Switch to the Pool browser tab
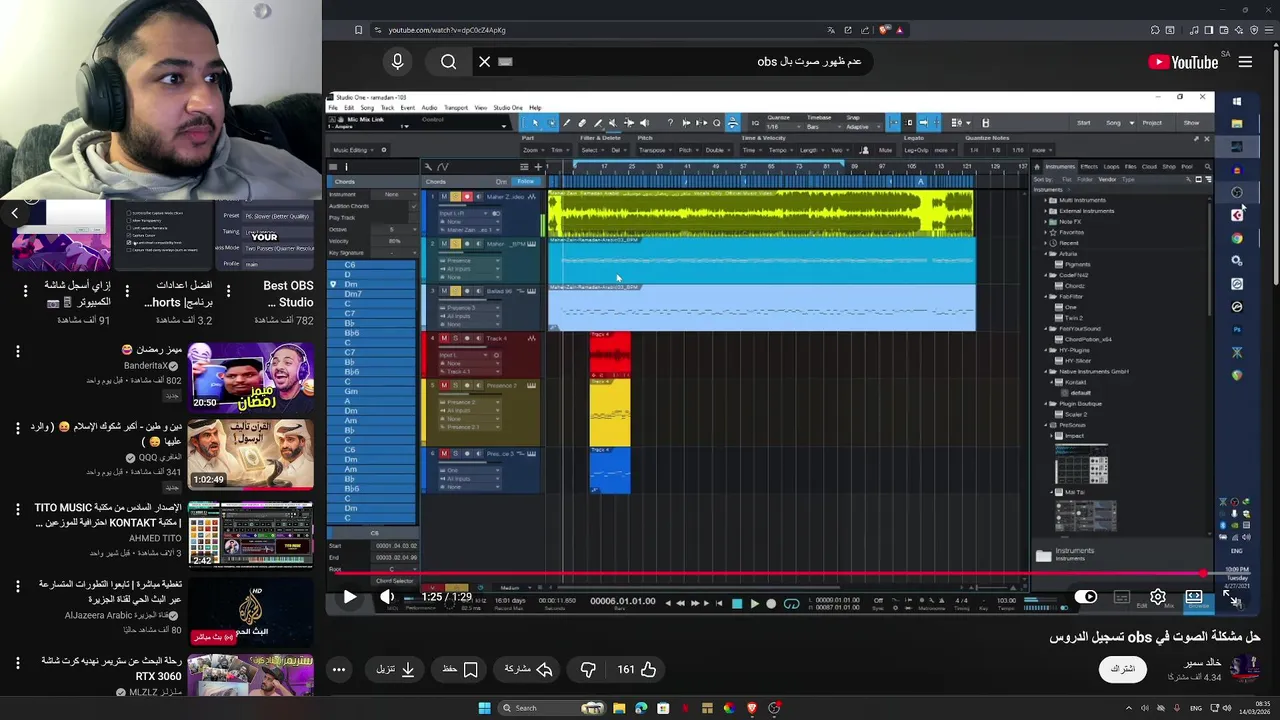The width and height of the screenshot is (1280, 720). (1187, 167)
